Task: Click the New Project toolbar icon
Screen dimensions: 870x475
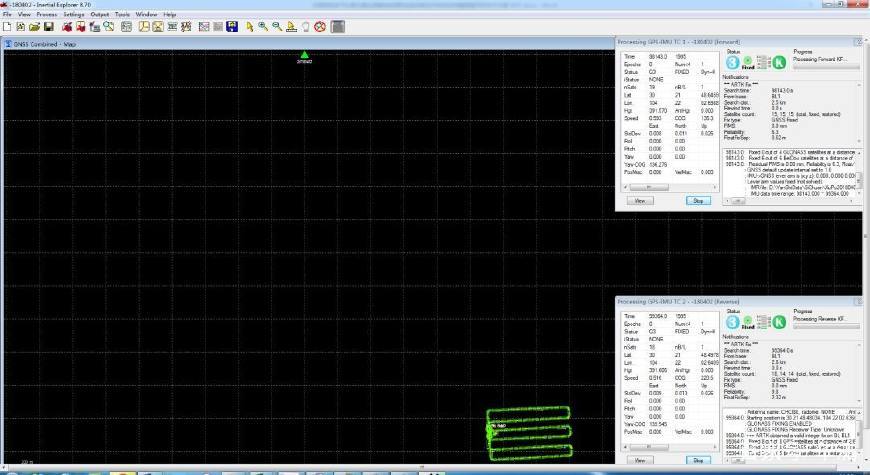Action: point(7,26)
